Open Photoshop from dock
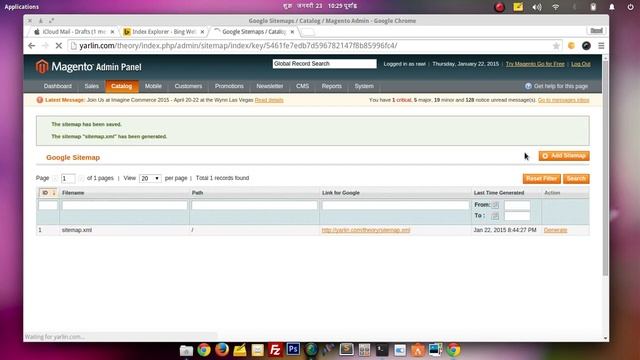640x360 pixels. click(x=293, y=349)
